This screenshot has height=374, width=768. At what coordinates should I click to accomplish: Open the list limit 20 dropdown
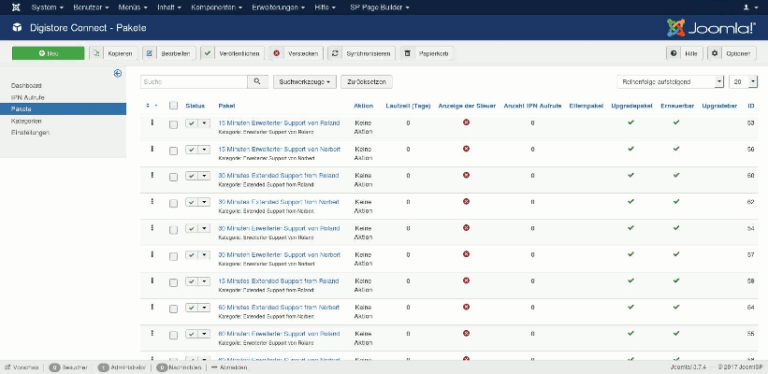743,82
